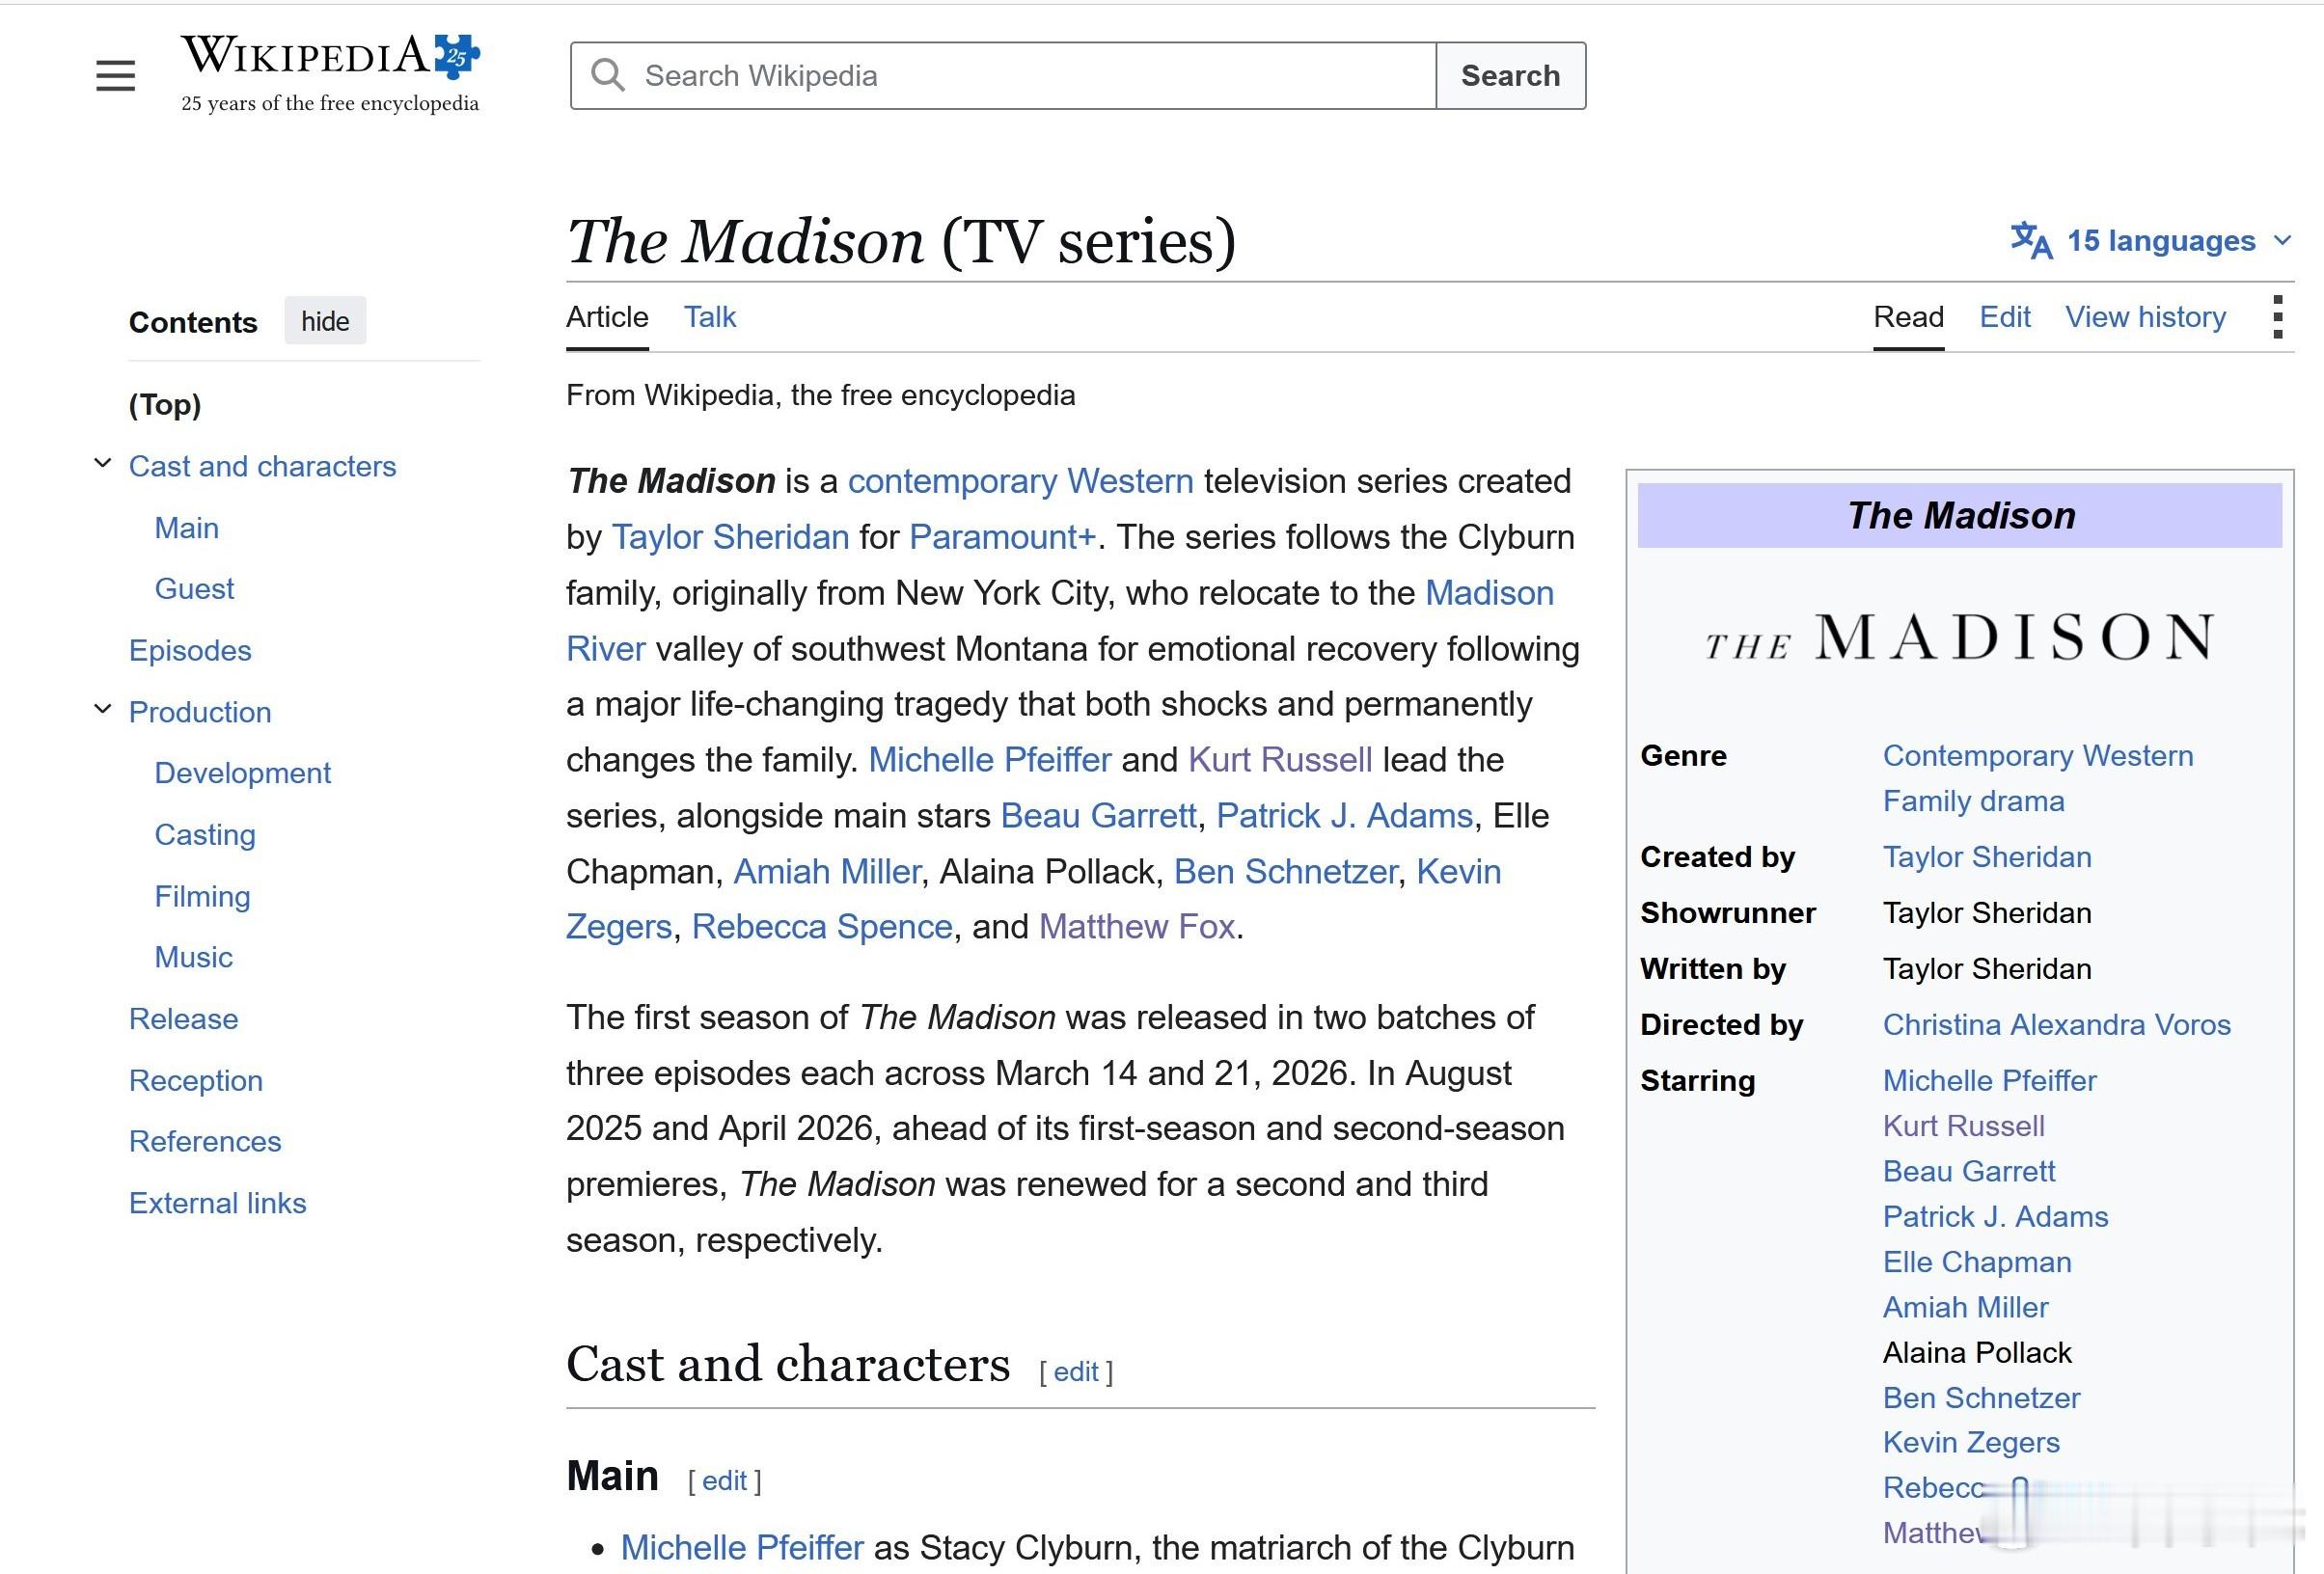
Task: Open Beau Garrett link in intro paragraph
Action: pyautogui.click(x=1098, y=816)
